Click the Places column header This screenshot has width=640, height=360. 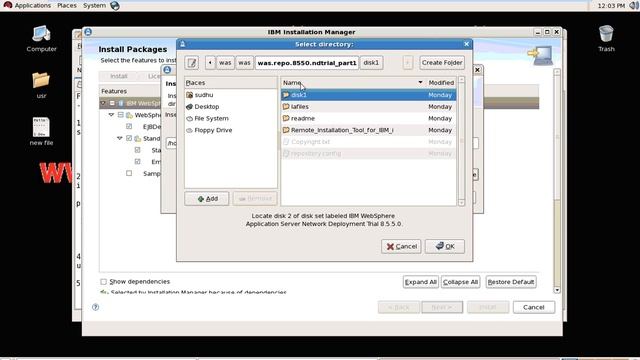pyautogui.click(x=231, y=83)
